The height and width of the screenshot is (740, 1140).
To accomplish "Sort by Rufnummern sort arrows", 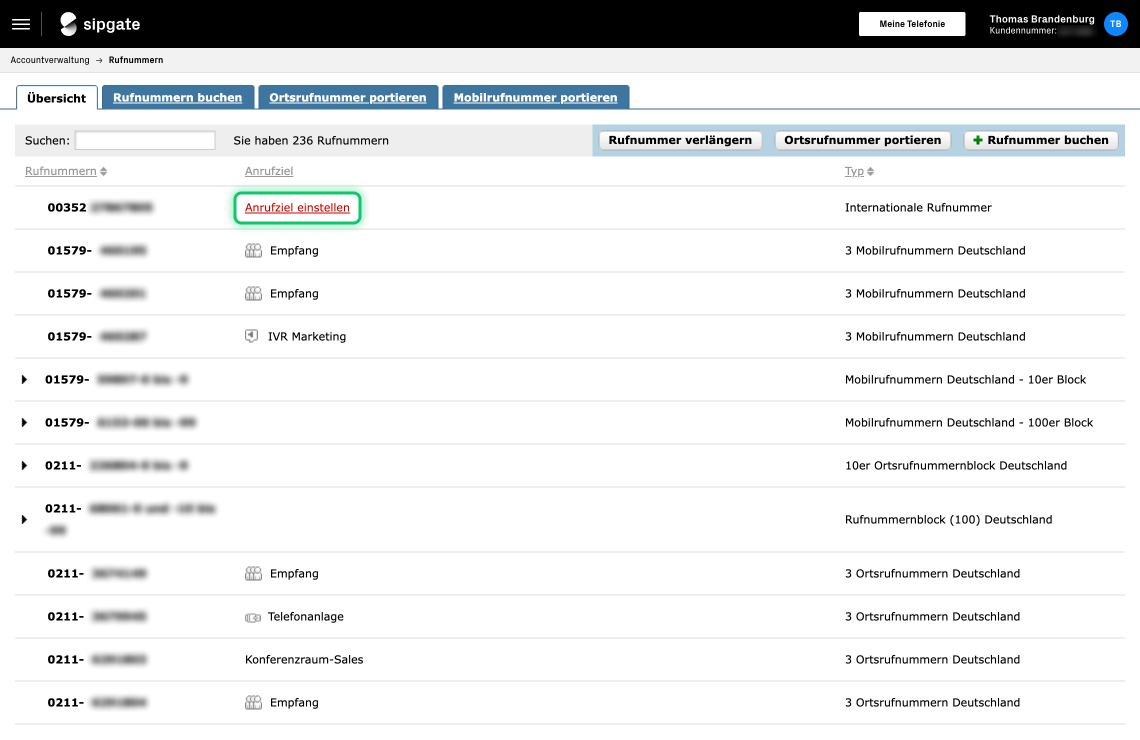I will pos(103,172).
